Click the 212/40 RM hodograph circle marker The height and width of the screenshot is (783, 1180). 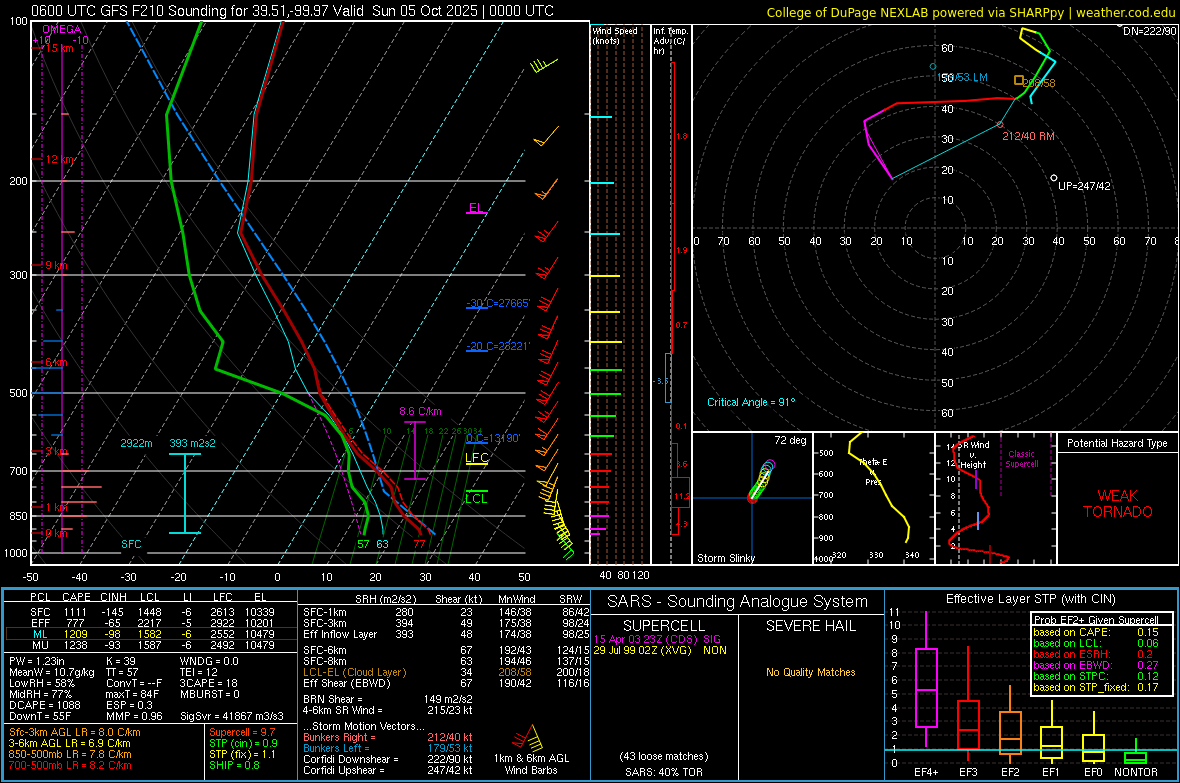tap(1000, 125)
